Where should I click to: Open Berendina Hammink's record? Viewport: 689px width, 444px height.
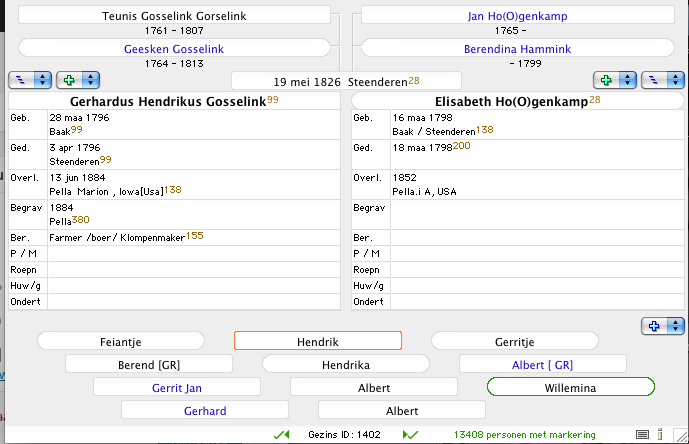coord(516,49)
